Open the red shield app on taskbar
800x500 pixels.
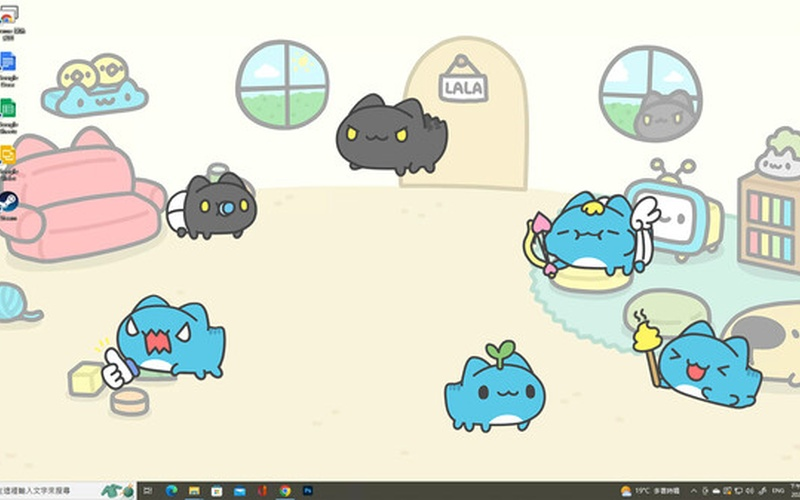click(262, 491)
